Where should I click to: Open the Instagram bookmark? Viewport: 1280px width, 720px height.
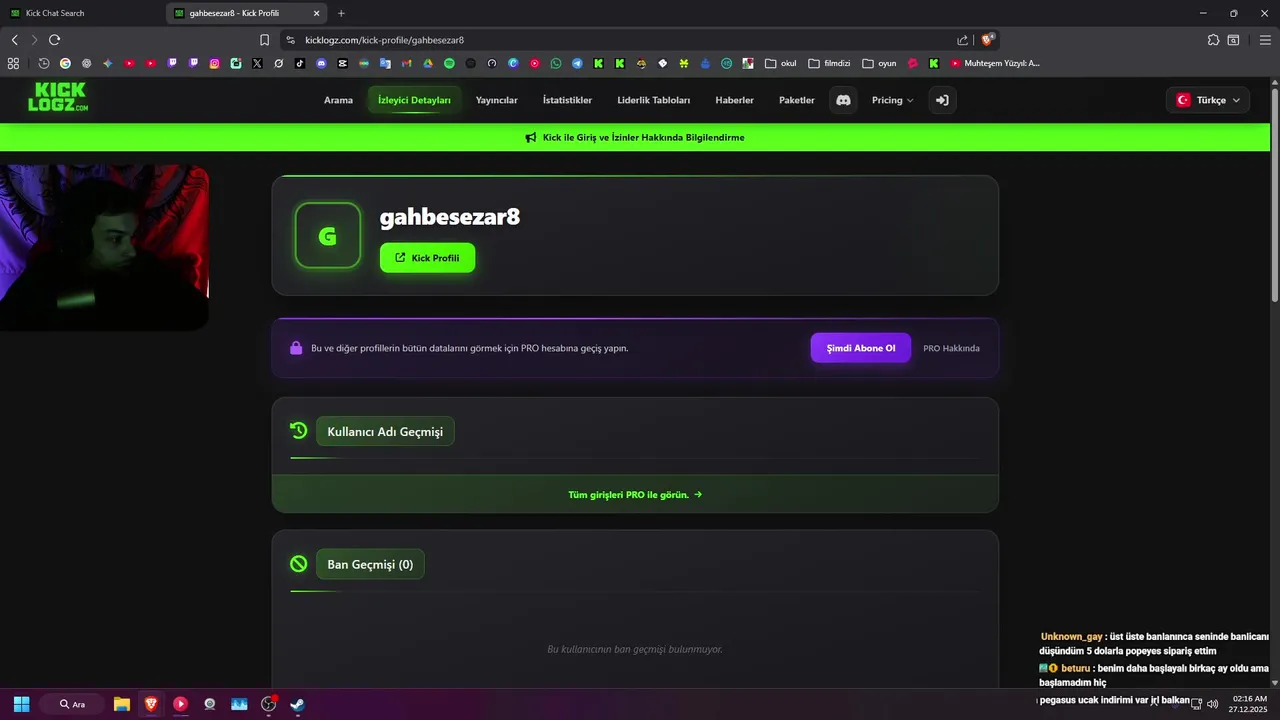[214, 63]
